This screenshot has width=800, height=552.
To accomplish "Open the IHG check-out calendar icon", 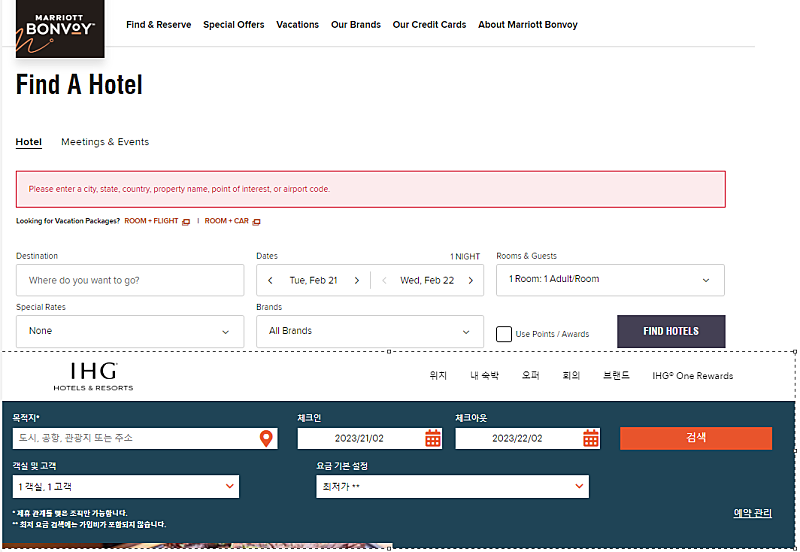I will 591,438.
